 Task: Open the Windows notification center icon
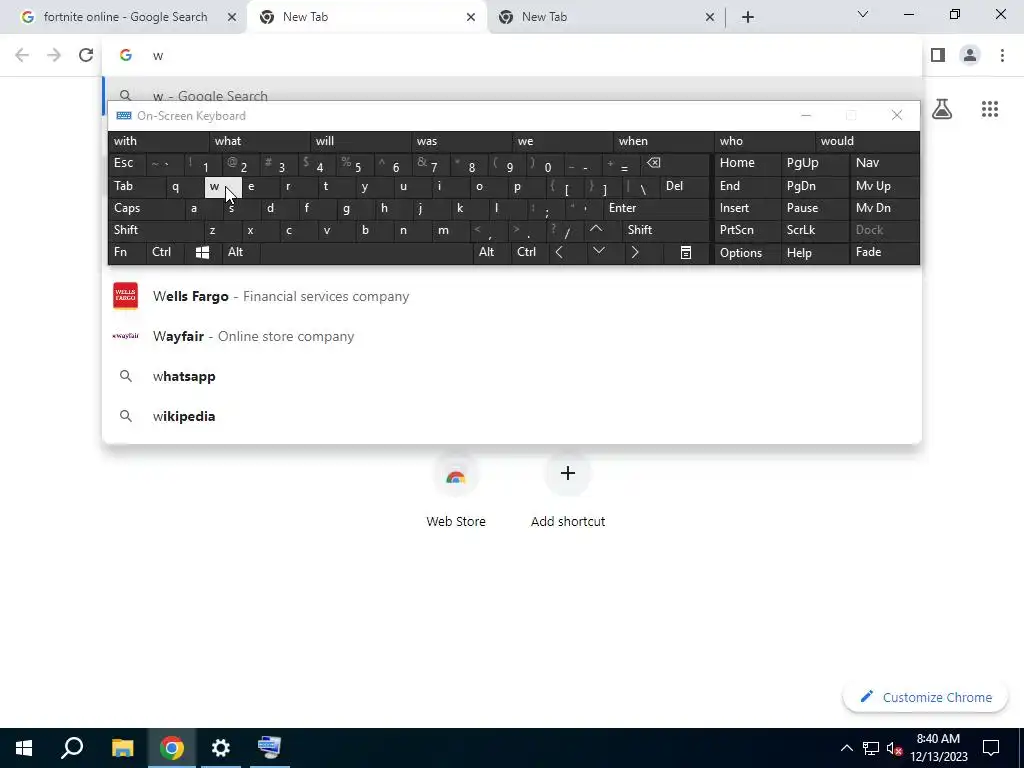point(991,748)
